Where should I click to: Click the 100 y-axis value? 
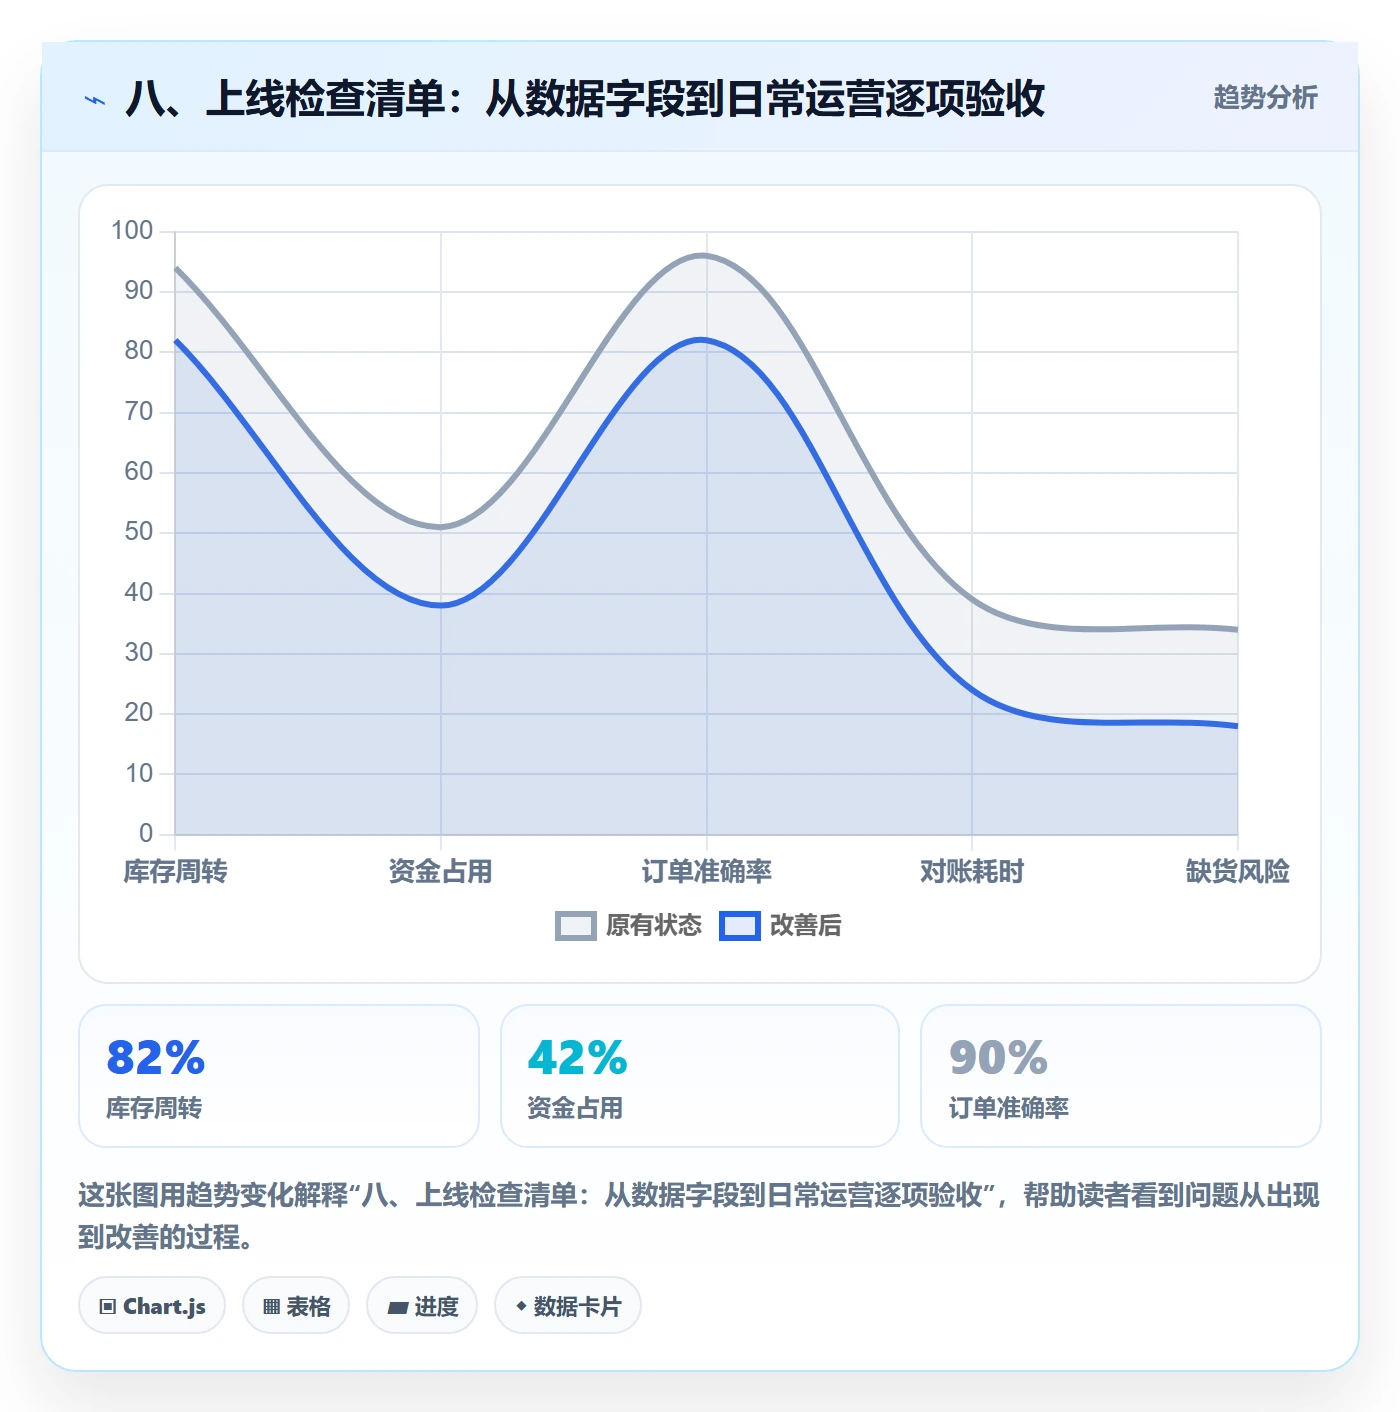(132, 231)
